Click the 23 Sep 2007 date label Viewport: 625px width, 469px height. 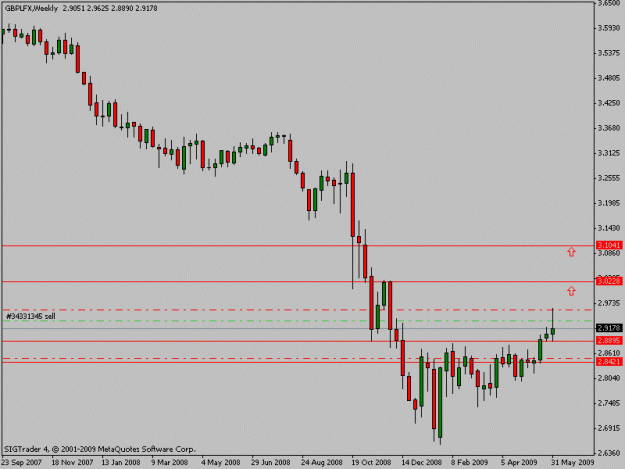pyautogui.click(x=22, y=462)
